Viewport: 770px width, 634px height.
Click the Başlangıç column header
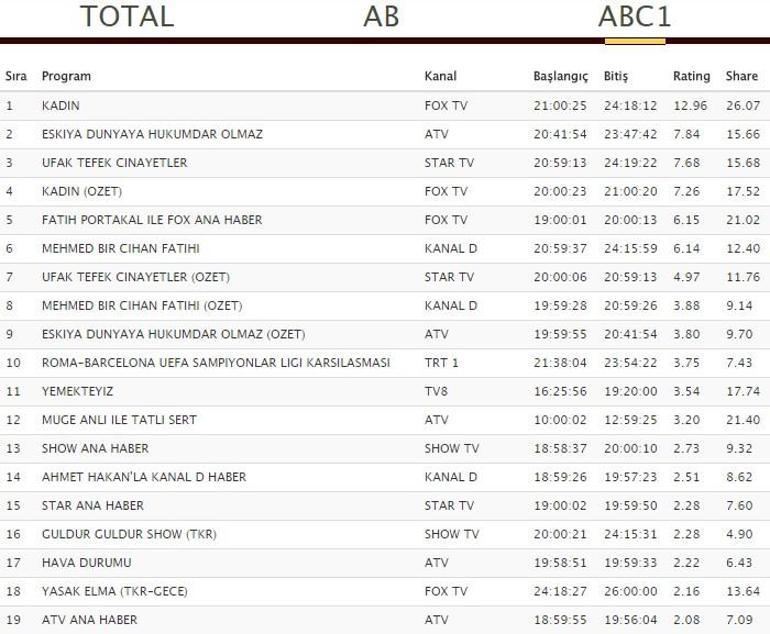(561, 77)
